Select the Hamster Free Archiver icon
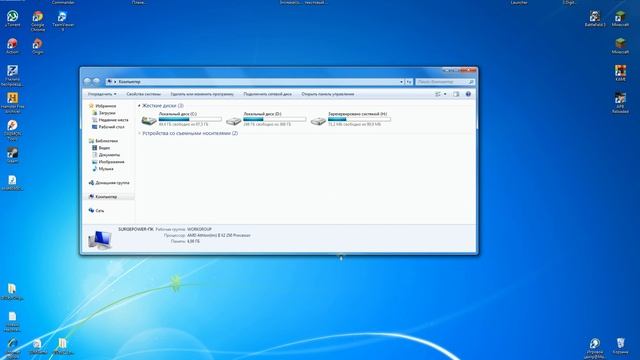This screenshot has width=640, height=360. [x=12, y=102]
